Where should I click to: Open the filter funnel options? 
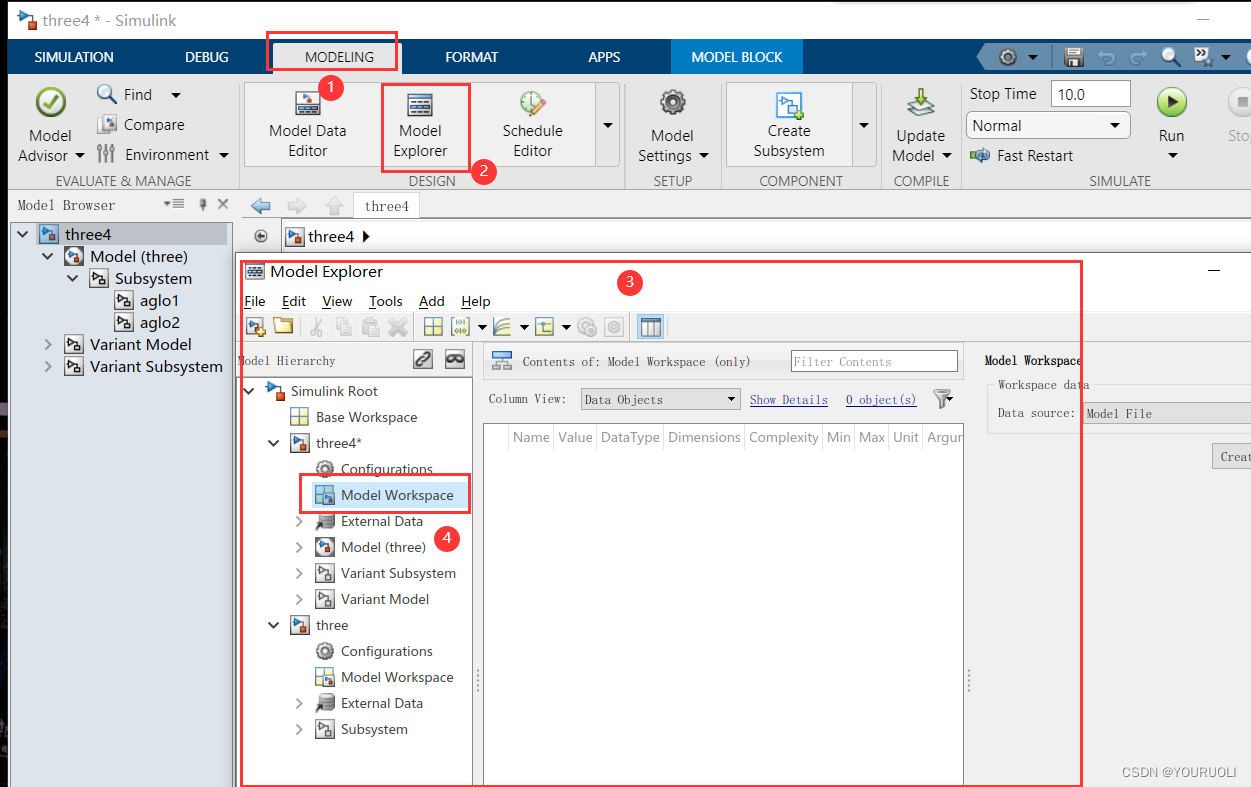[943, 399]
